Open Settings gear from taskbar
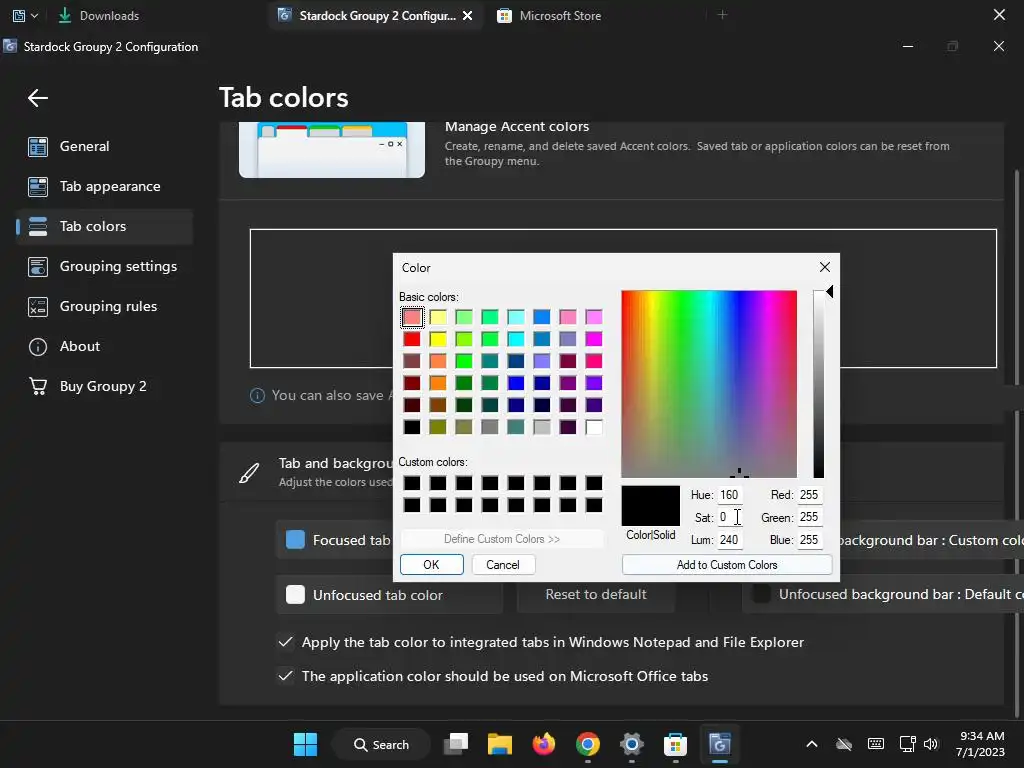This screenshot has height=768, width=1024. pos(632,744)
